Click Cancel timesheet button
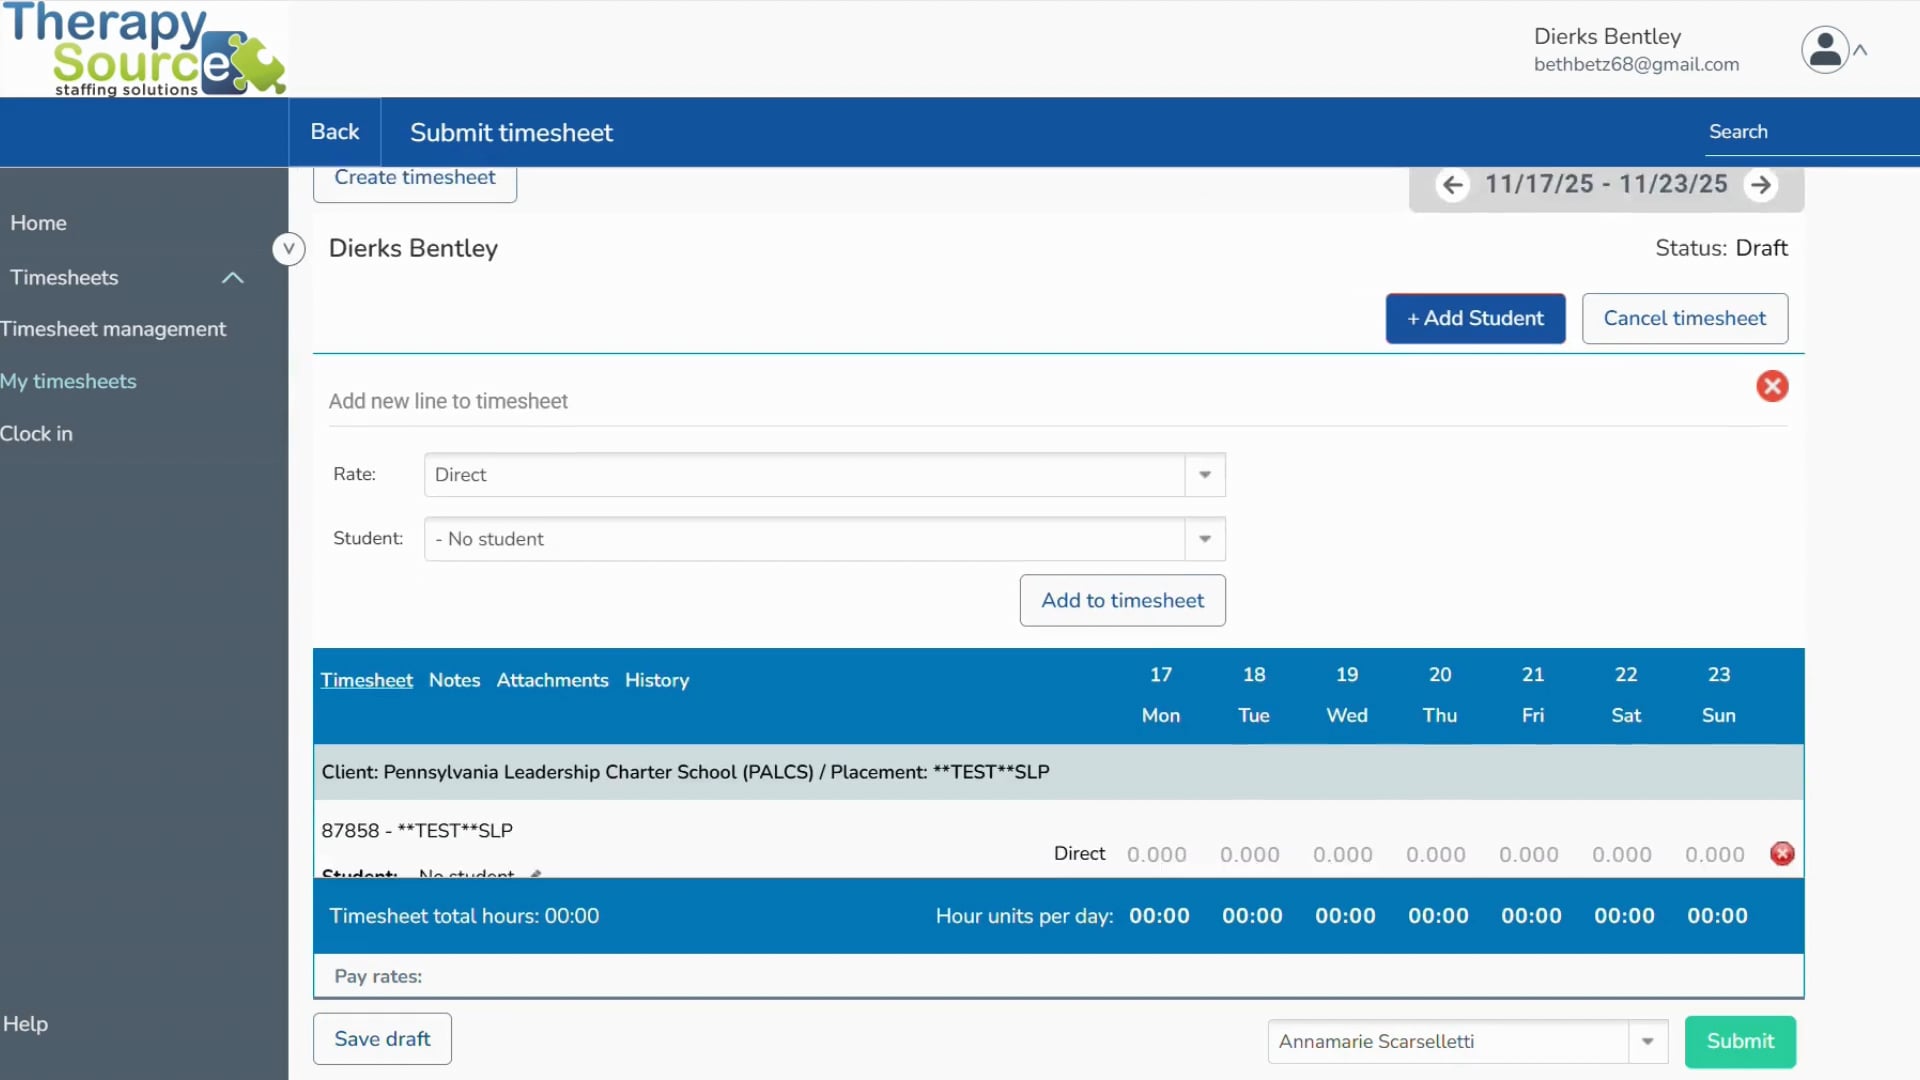The width and height of the screenshot is (1920, 1080). [x=1685, y=318]
